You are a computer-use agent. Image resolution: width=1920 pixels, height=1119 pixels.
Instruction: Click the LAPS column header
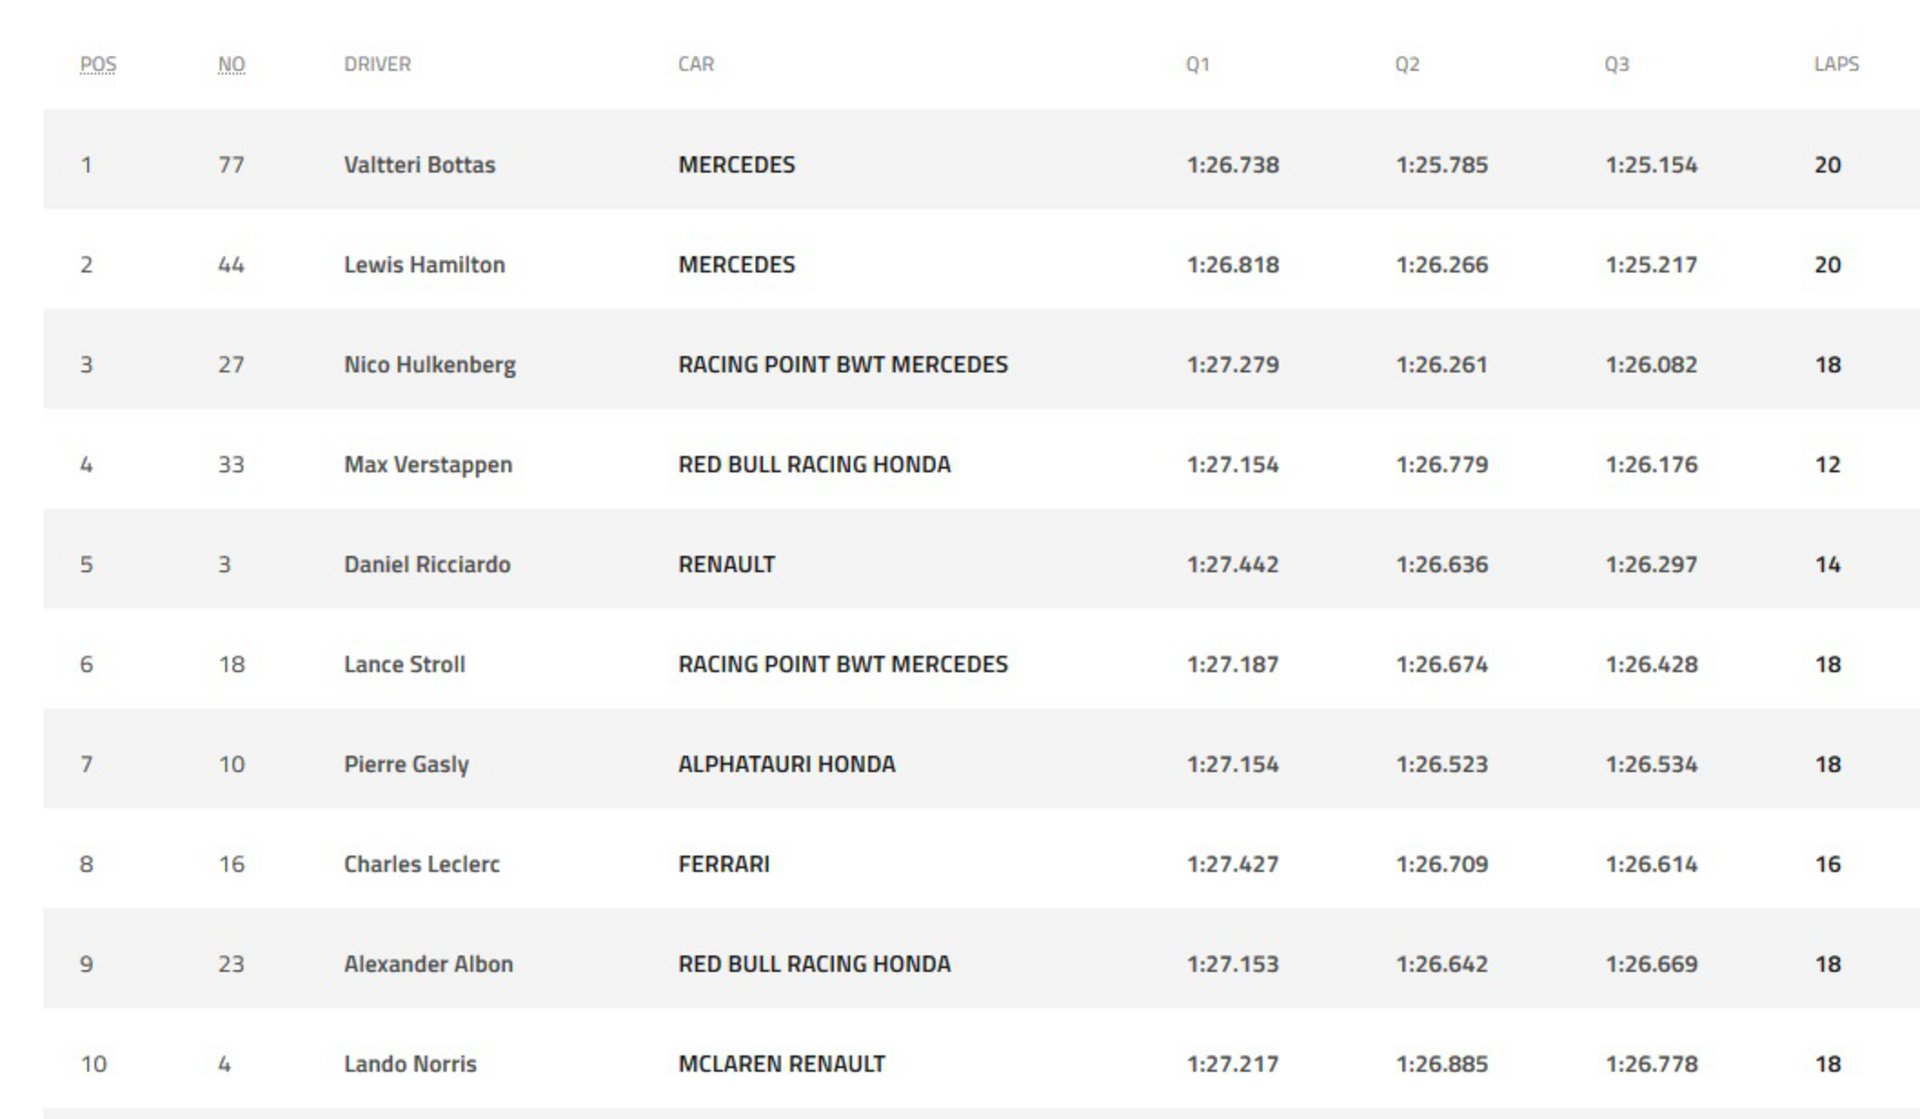(x=1836, y=64)
